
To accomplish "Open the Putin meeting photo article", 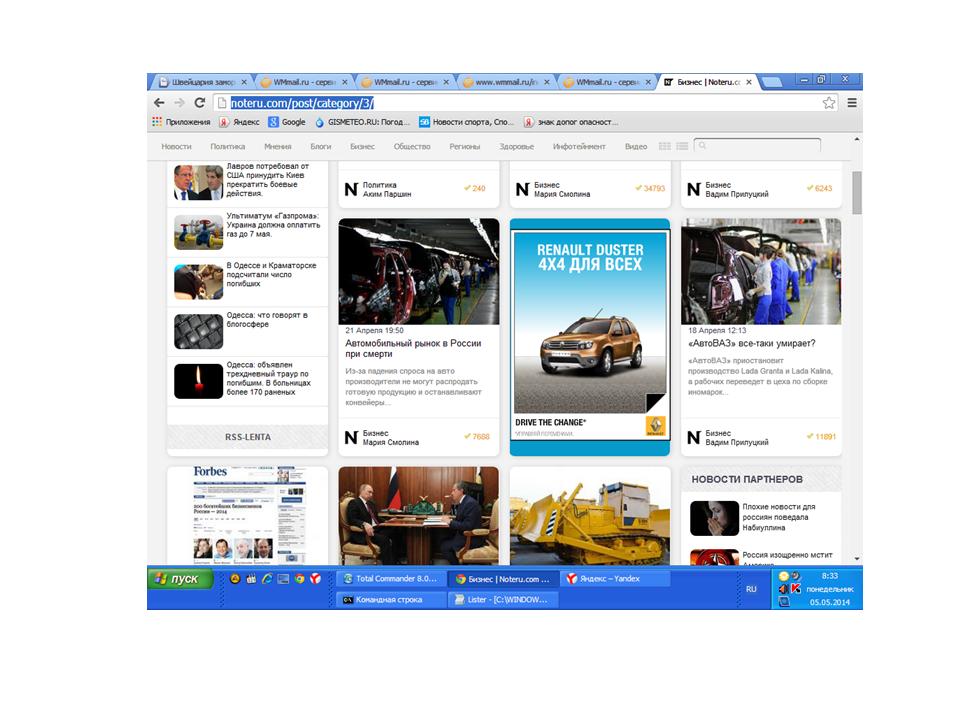I will (419, 516).
